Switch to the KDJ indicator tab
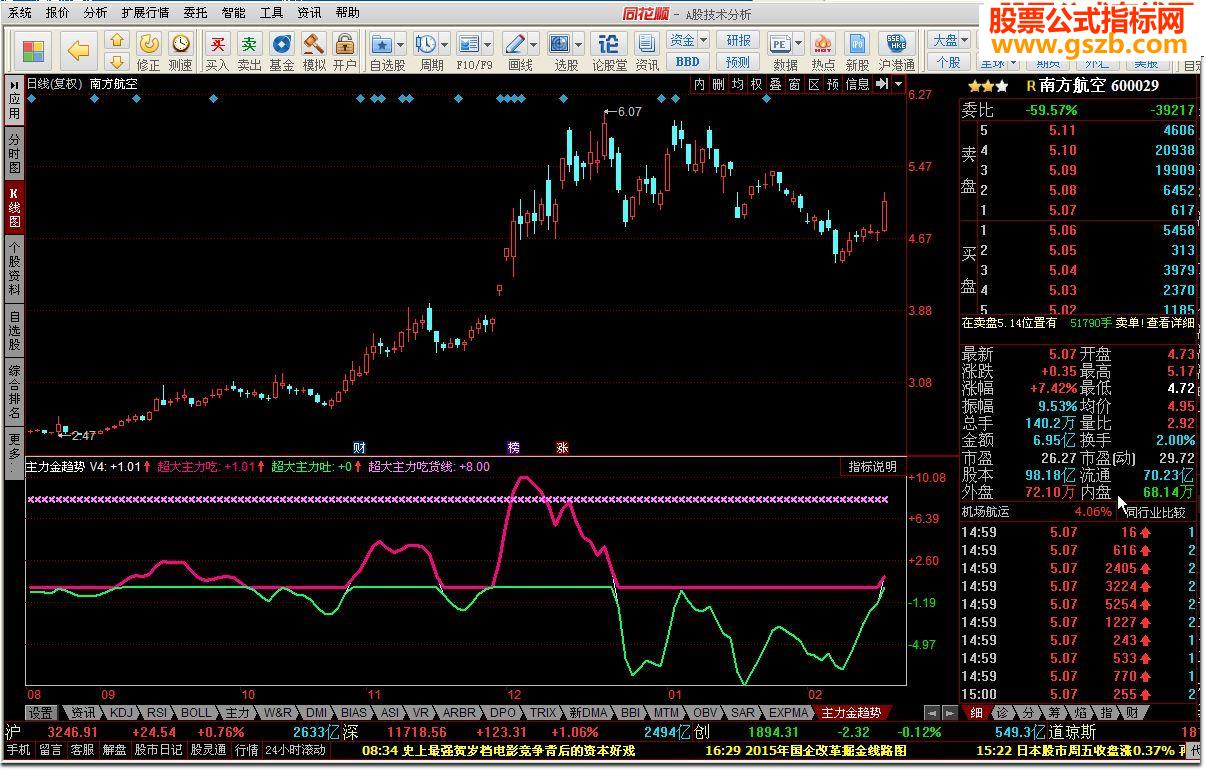The image size is (1206, 770). click(121, 713)
